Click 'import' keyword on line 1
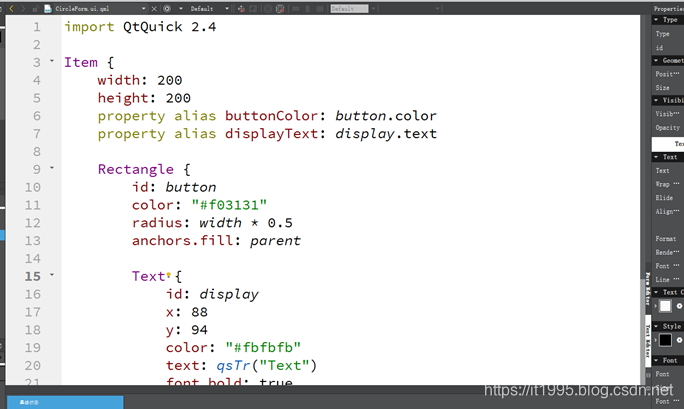 (x=89, y=27)
